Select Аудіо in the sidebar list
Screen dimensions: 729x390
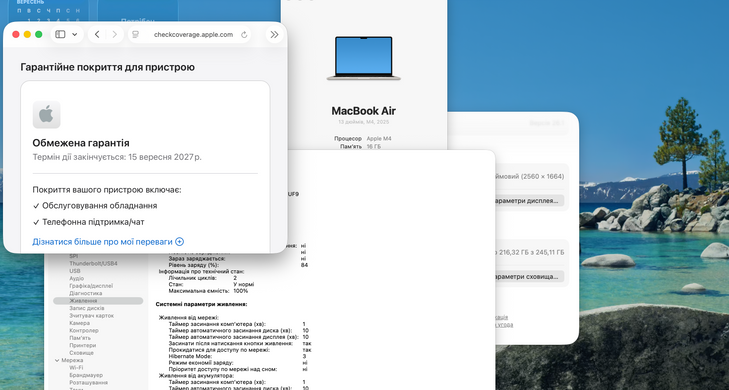point(76,278)
